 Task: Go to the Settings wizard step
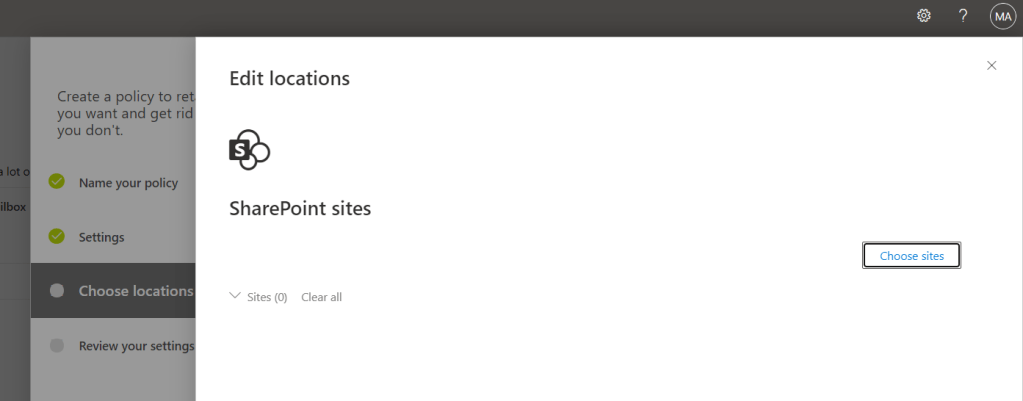[x=102, y=238]
